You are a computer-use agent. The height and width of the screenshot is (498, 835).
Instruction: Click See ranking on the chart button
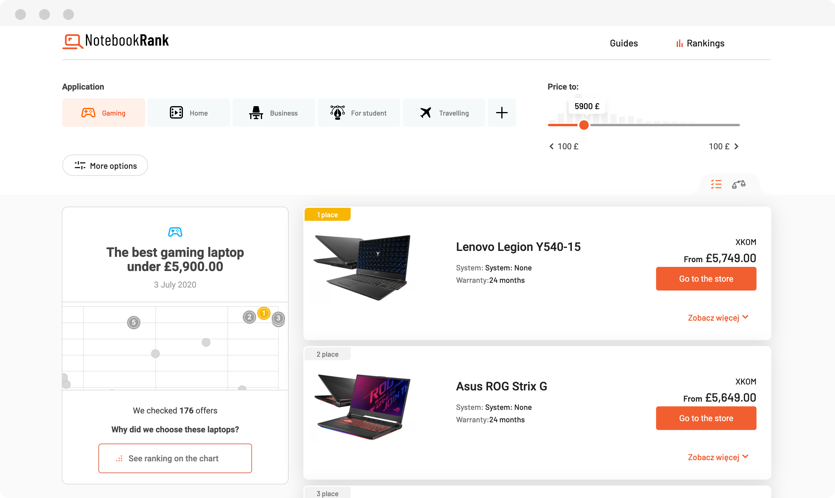pyautogui.click(x=175, y=458)
